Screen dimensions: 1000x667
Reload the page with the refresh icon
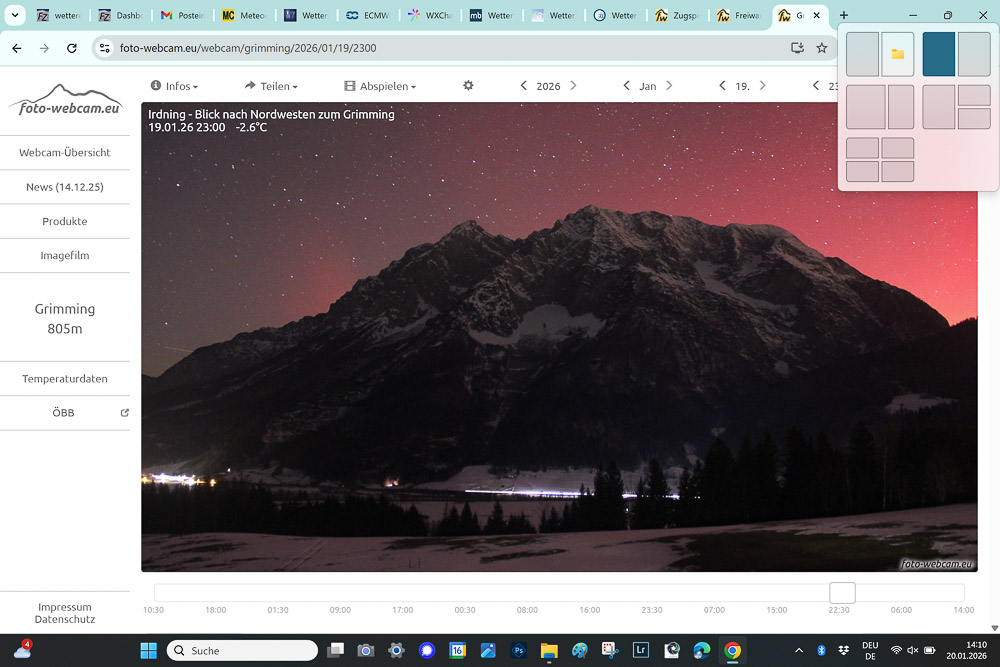point(72,48)
